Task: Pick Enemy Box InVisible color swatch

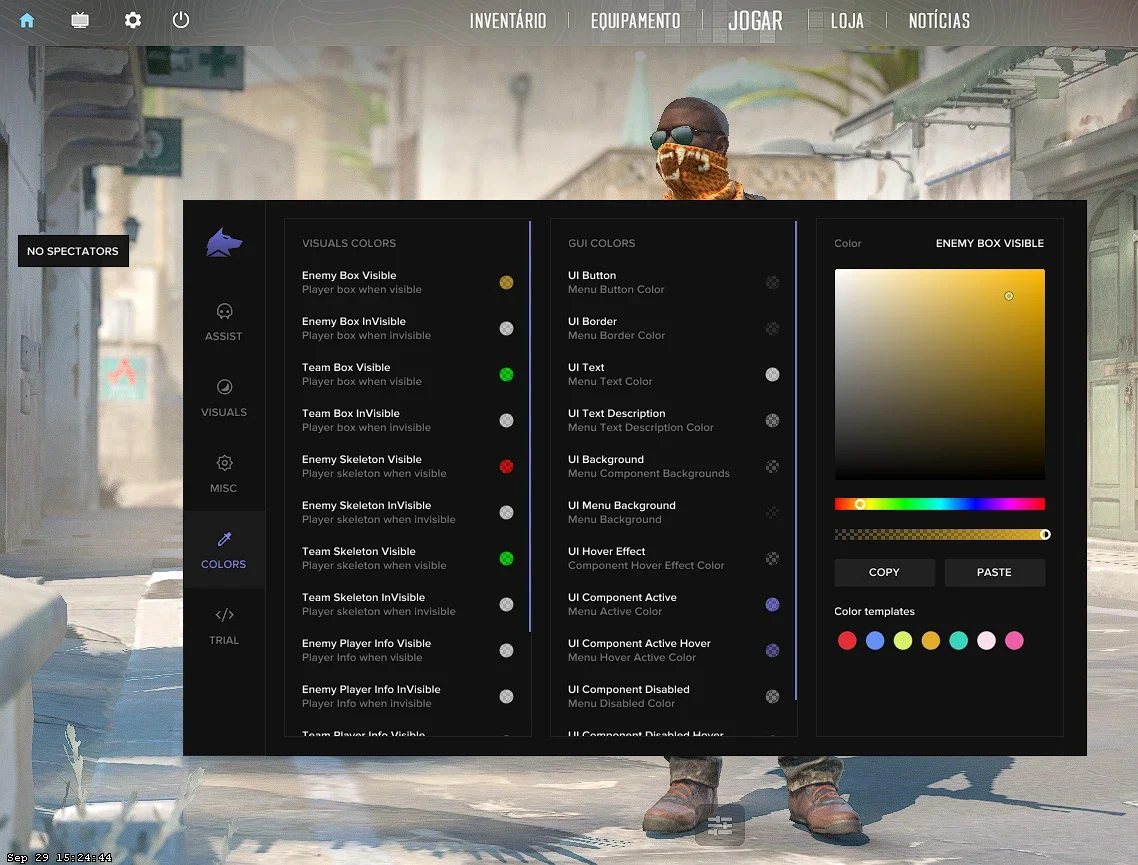Action: pyautogui.click(x=507, y=329)
